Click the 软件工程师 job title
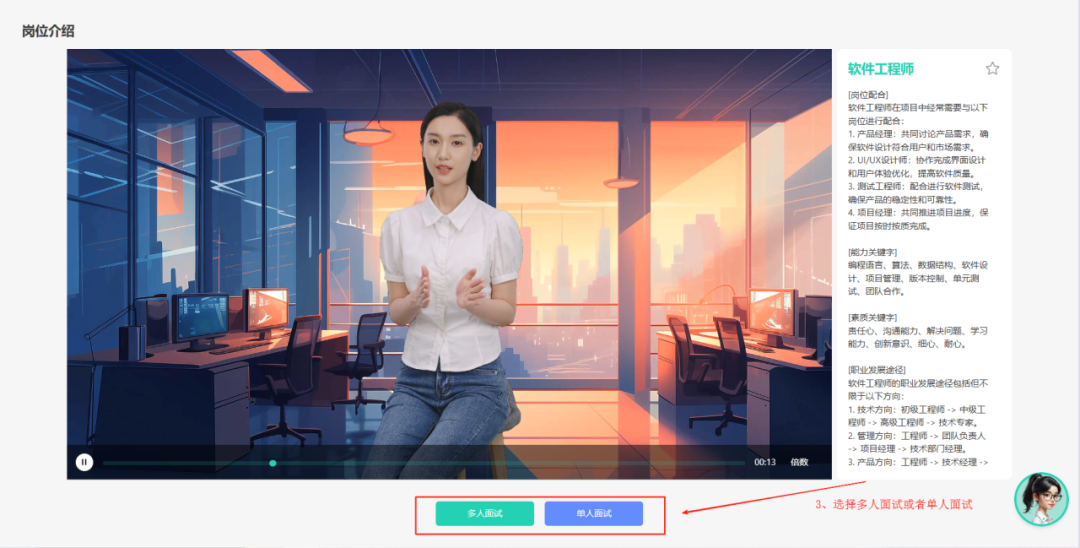Viewport: 1080px width, 548px height. pyautogui.click(x=881, y=69)
